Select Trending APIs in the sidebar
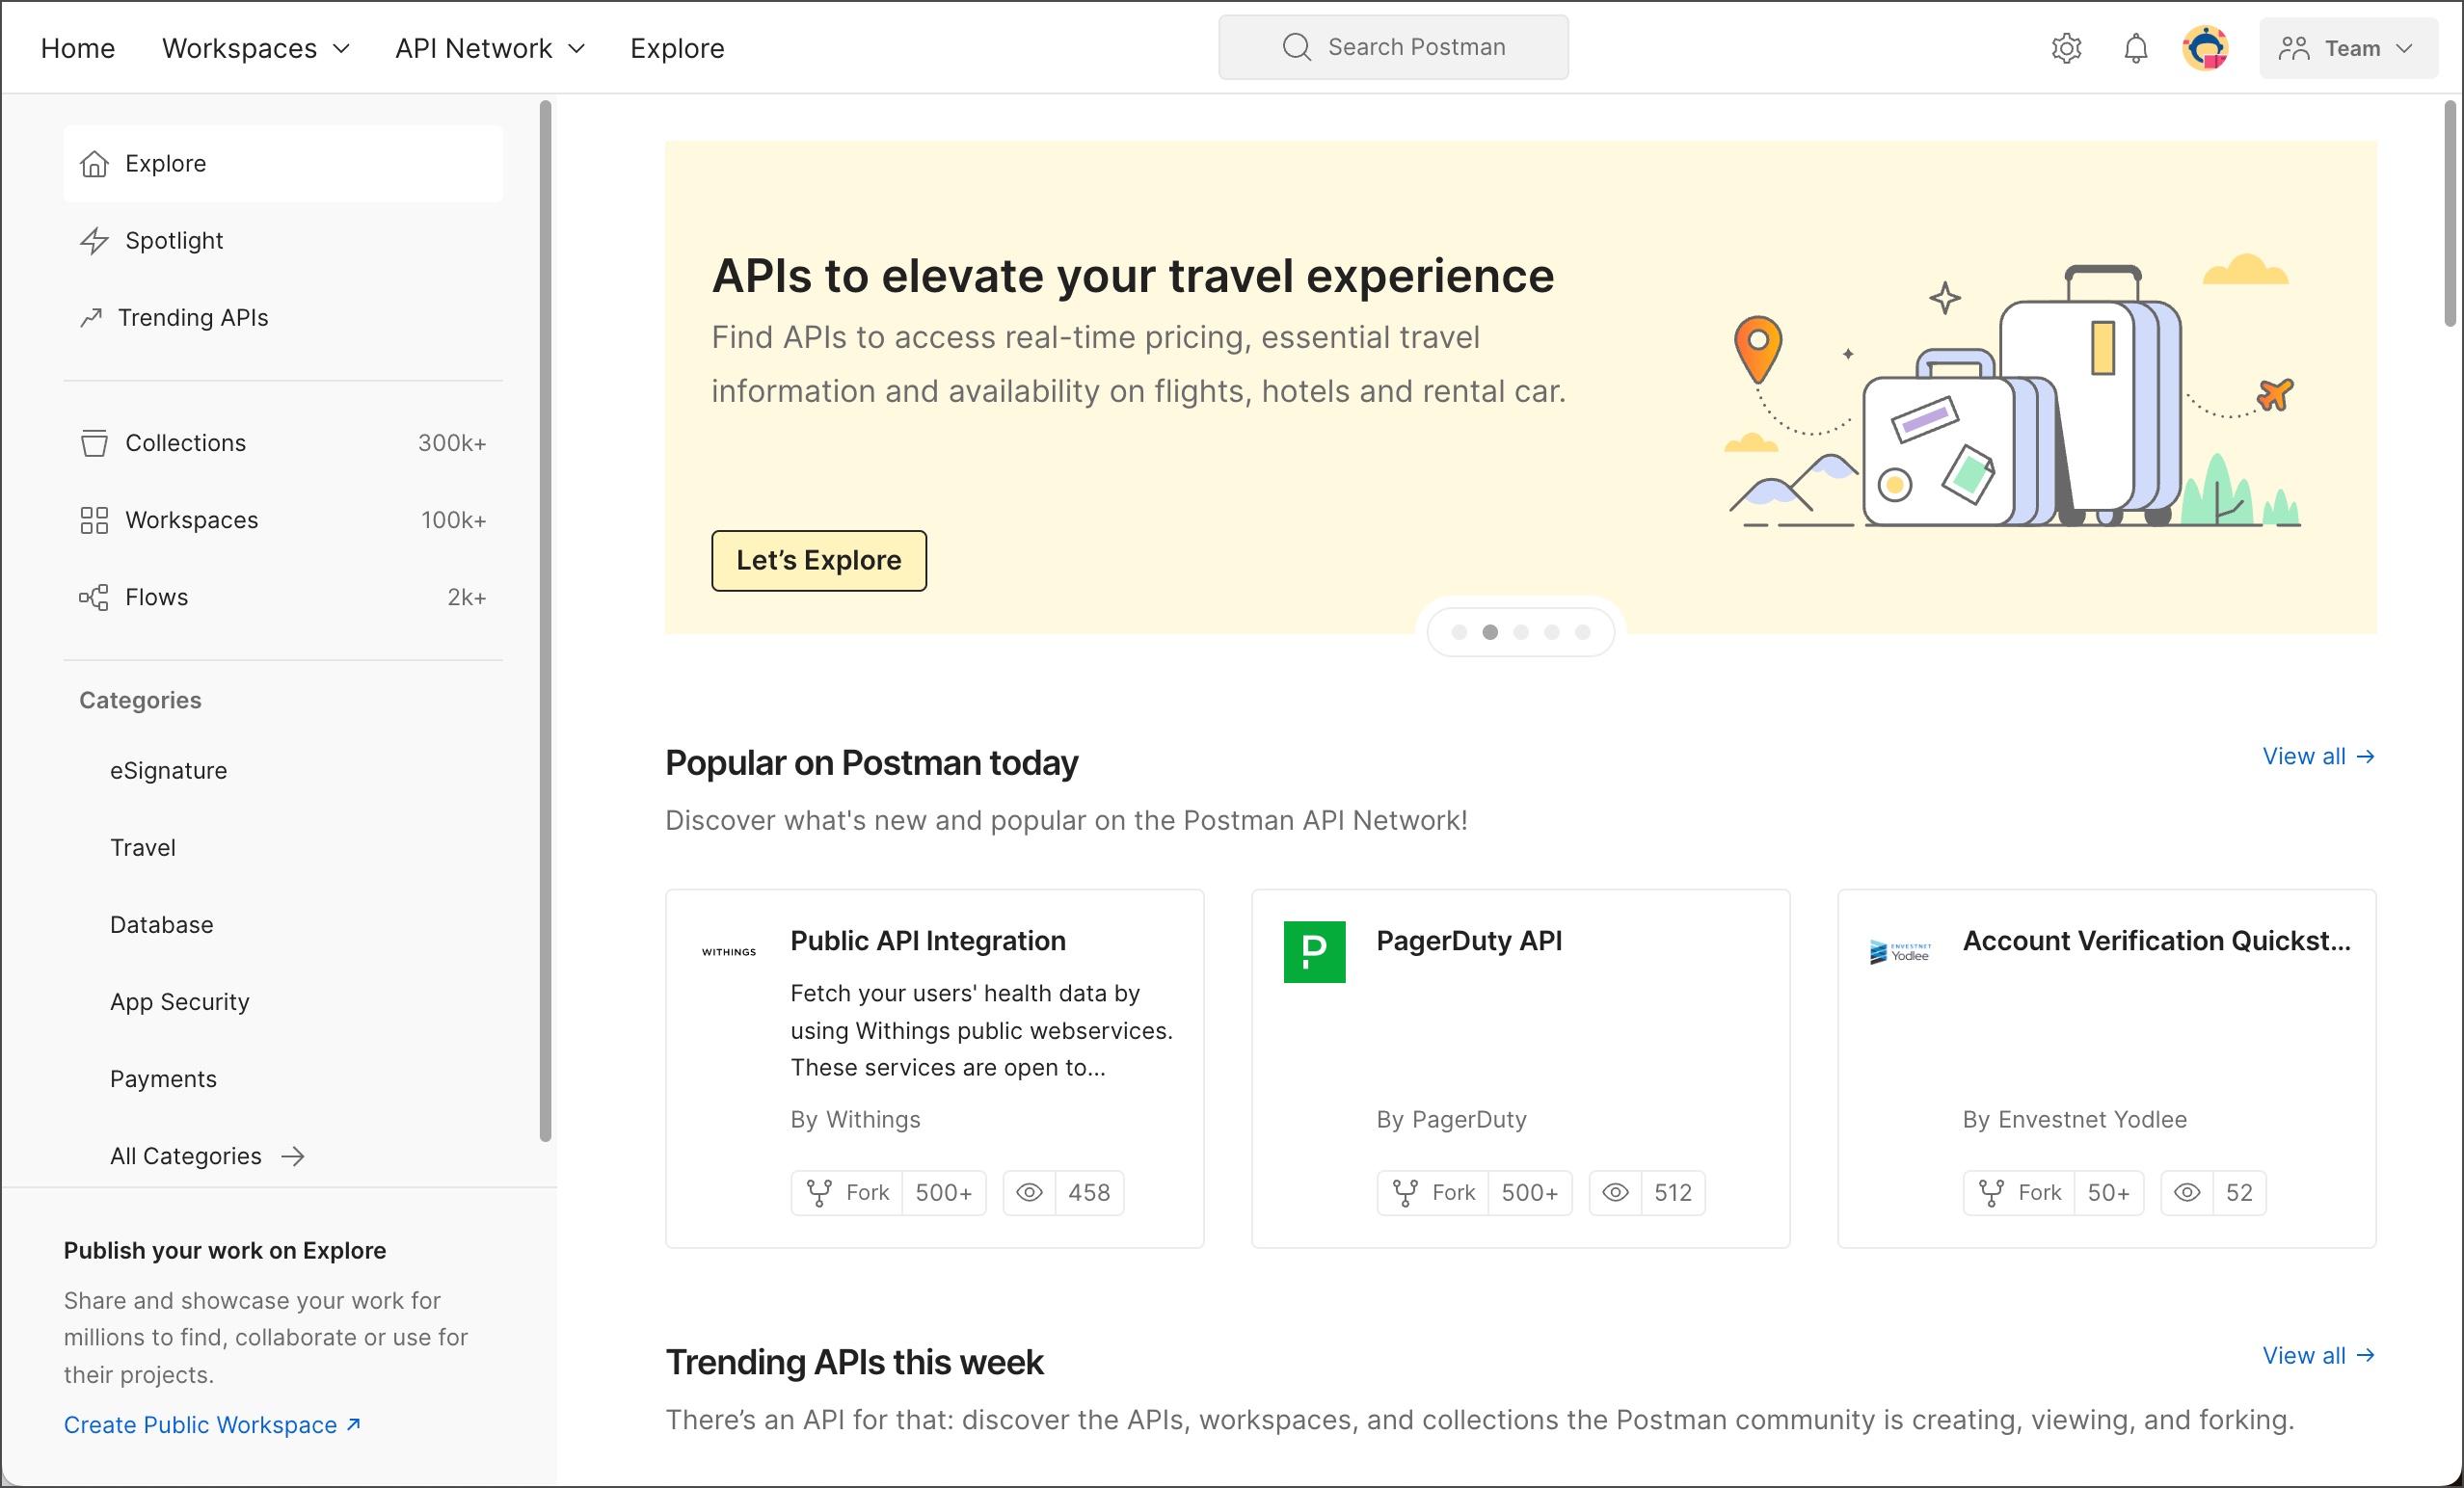The width and height of the screenshot is (2464, 1488). pyautogui.click(x=283, y=317)
